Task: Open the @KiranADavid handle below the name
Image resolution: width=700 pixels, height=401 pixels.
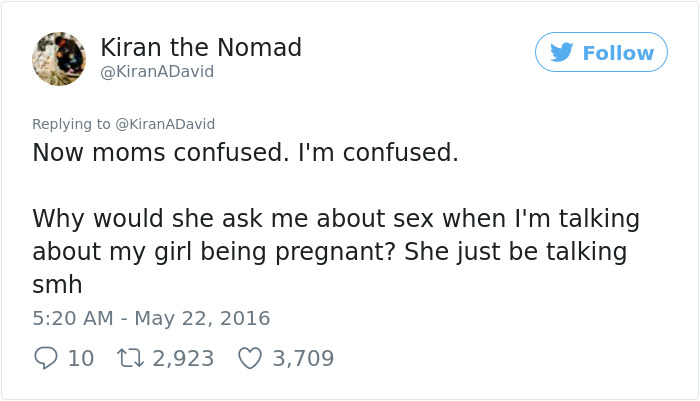Action: (x=157, y=72)
